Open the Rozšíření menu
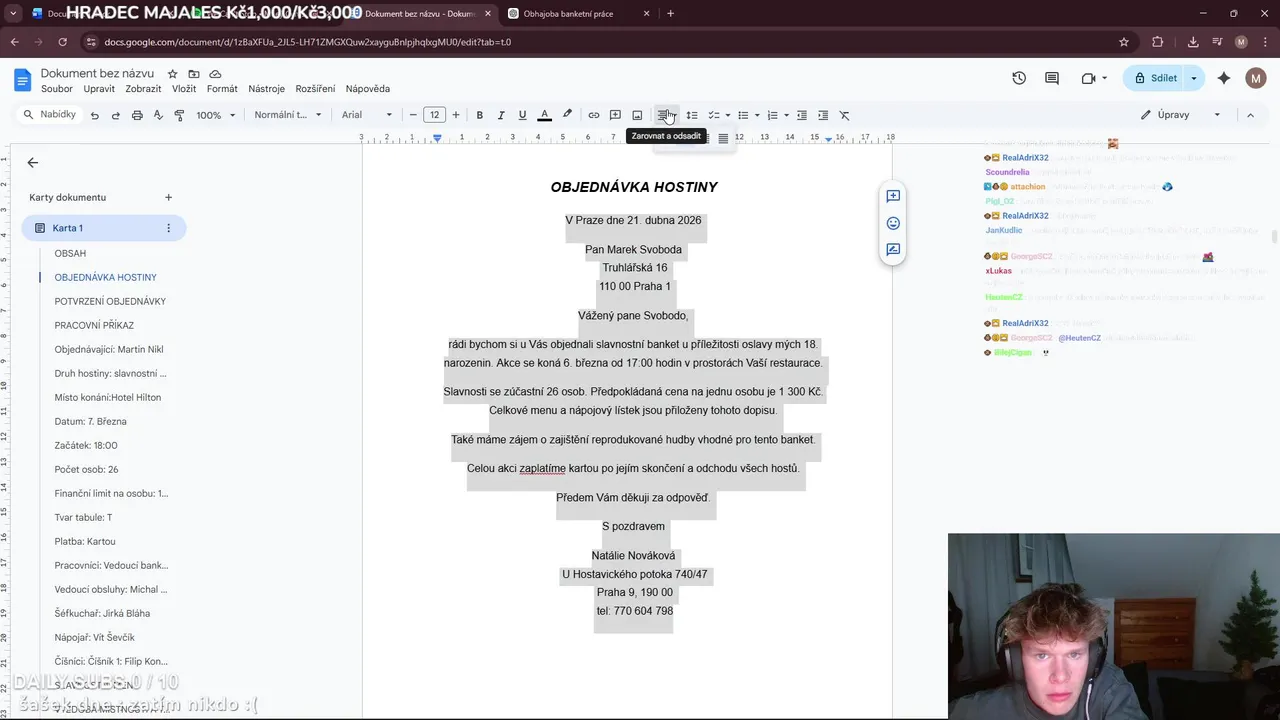 pyautogui.click(x=315, y=89)
